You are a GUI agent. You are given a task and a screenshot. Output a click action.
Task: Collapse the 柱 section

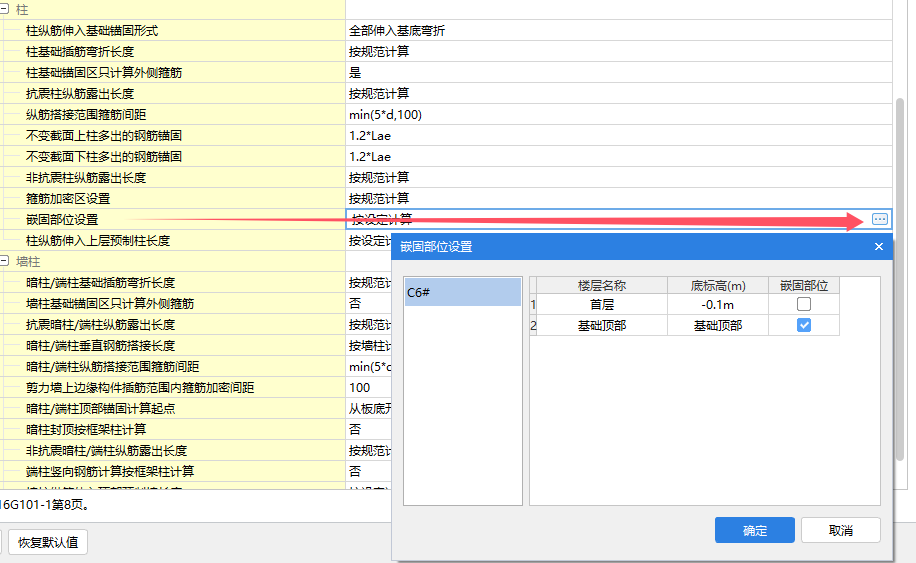[x=4, y=9]
